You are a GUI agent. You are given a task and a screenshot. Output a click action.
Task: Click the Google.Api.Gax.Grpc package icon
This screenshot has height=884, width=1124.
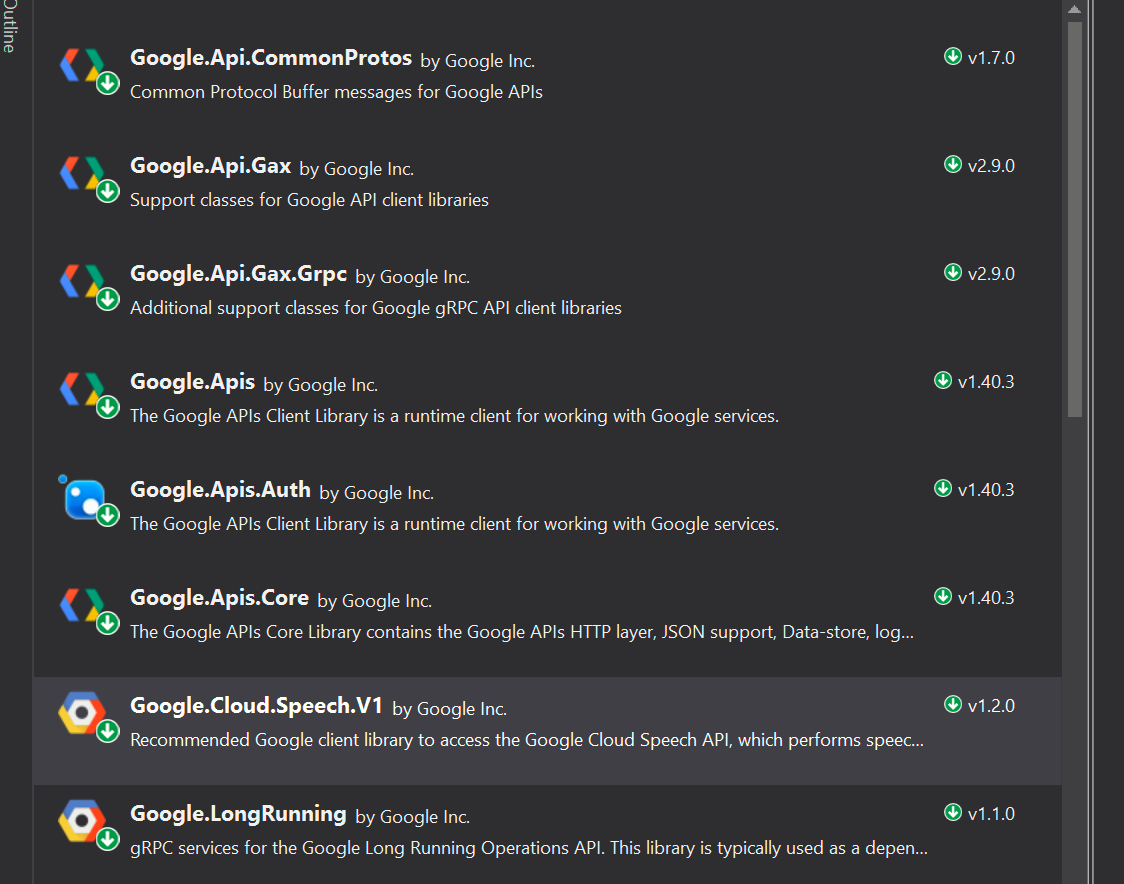[86, 281]
